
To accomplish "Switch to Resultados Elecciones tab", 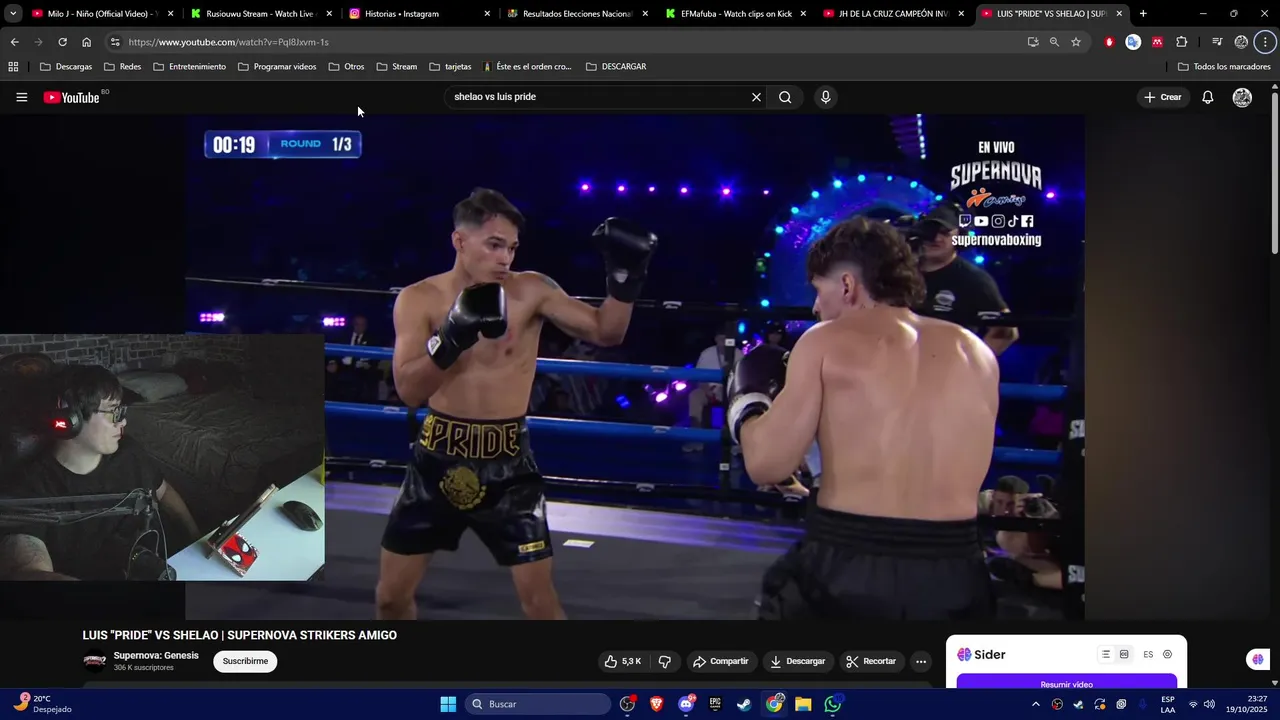I will [576, 14].
